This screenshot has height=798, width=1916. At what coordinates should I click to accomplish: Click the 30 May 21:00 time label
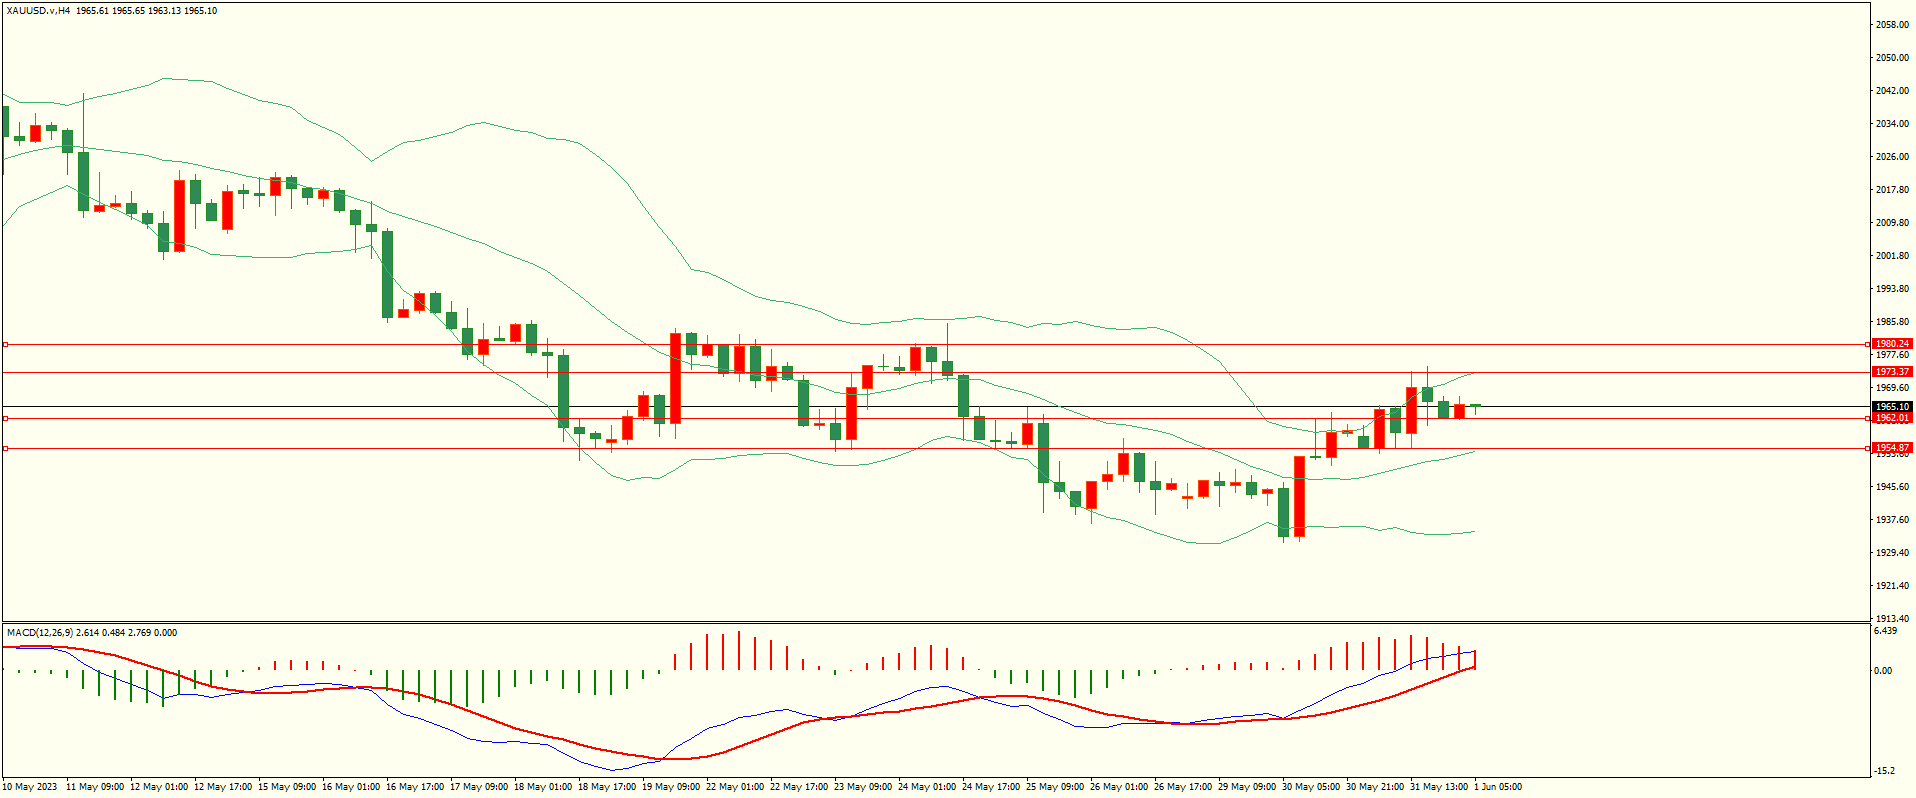pos(1374,787)
